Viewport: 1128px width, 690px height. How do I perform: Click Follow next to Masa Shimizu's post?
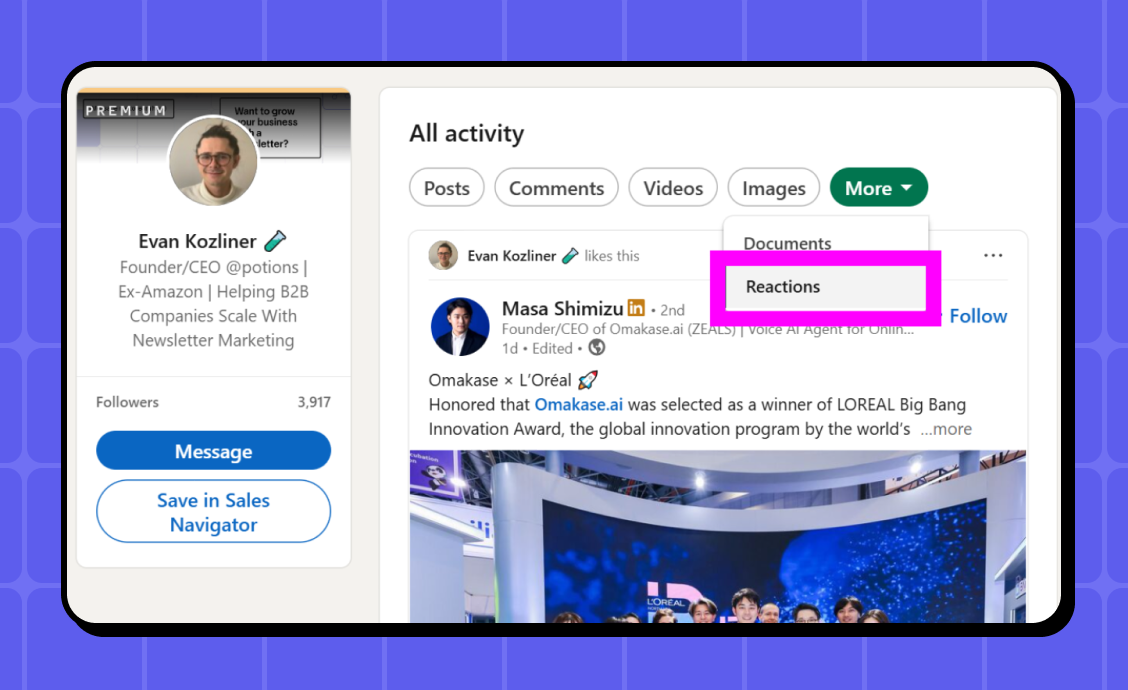[978, 316]
